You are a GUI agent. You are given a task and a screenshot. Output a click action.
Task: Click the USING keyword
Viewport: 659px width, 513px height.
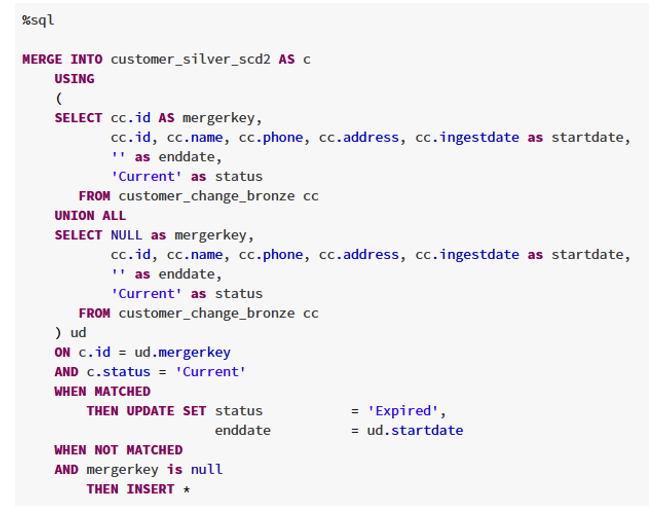[x=74, y=79]
